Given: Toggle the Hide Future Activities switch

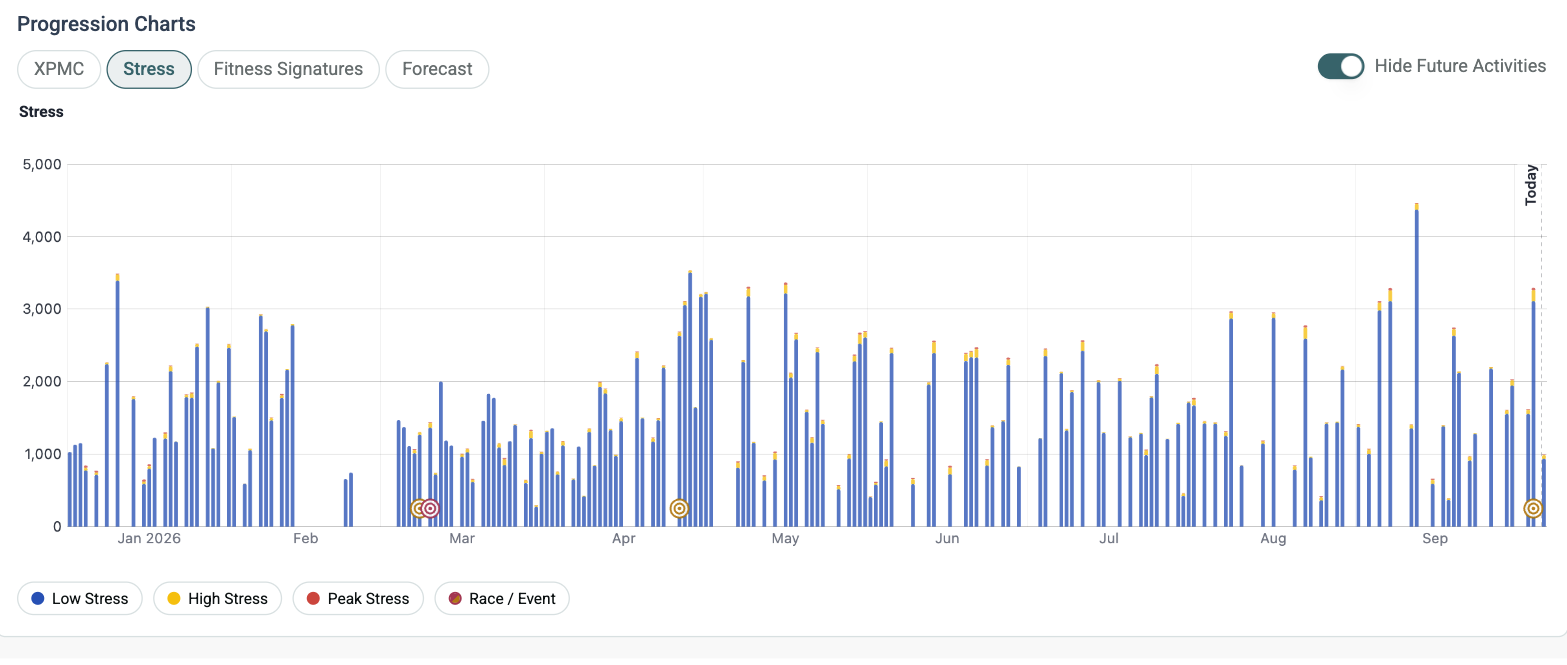Looking at the screenshot, I should 1341,66.
